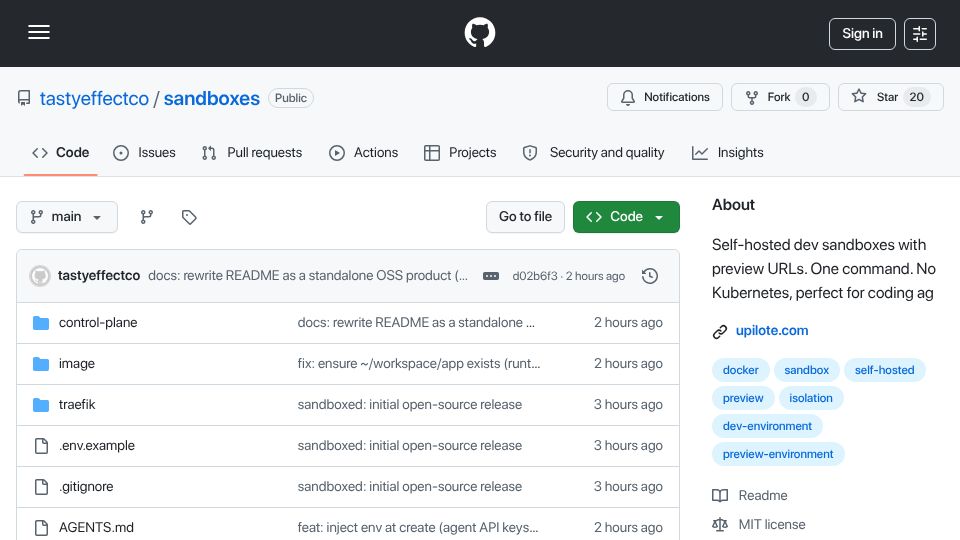Open AGENTS.md commit 'feat: inject env at create'
Image resolution: width=960 pixels, height=540 pixels.
tap(418, 528)
